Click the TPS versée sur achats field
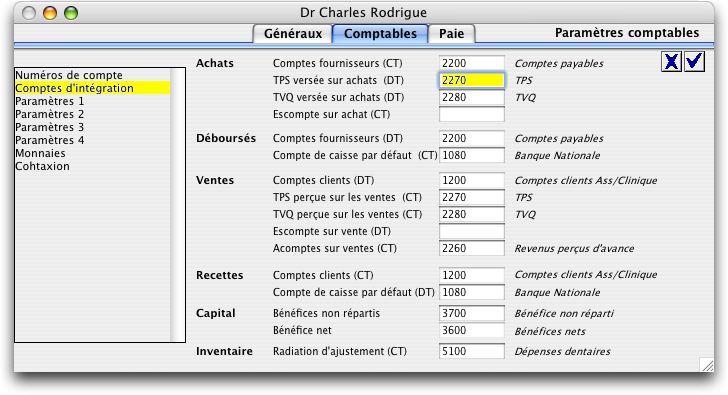 472,80
